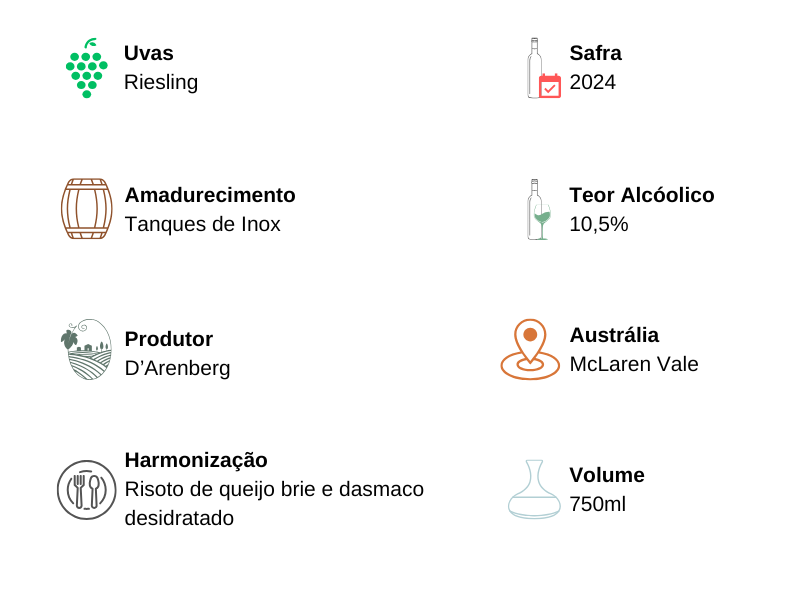Screen dimensions: 800x600
Task: Select the Teor Alcóolico heading
Action: 642,195
